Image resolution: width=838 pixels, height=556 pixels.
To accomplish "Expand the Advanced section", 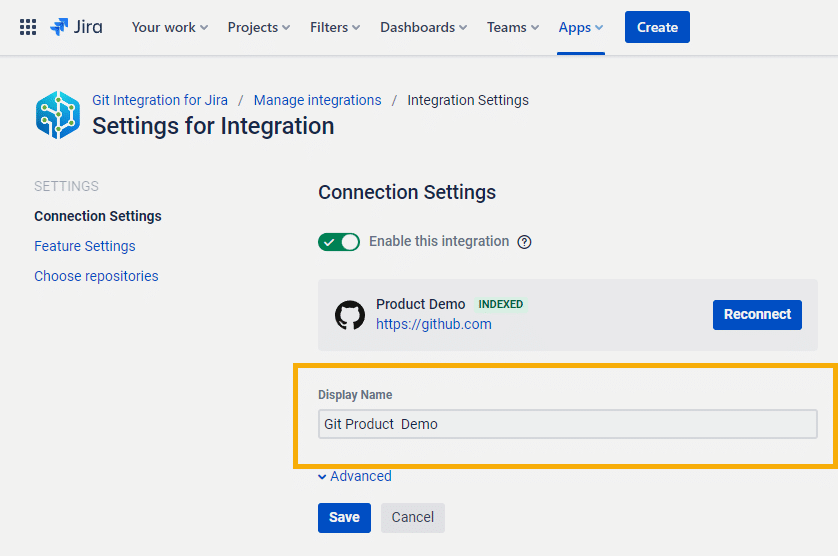I will [x=355, y=476].
